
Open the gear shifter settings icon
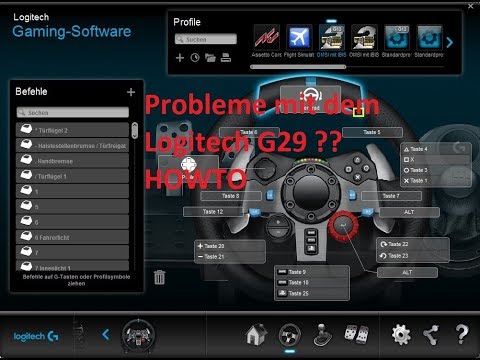coord(322,335)
